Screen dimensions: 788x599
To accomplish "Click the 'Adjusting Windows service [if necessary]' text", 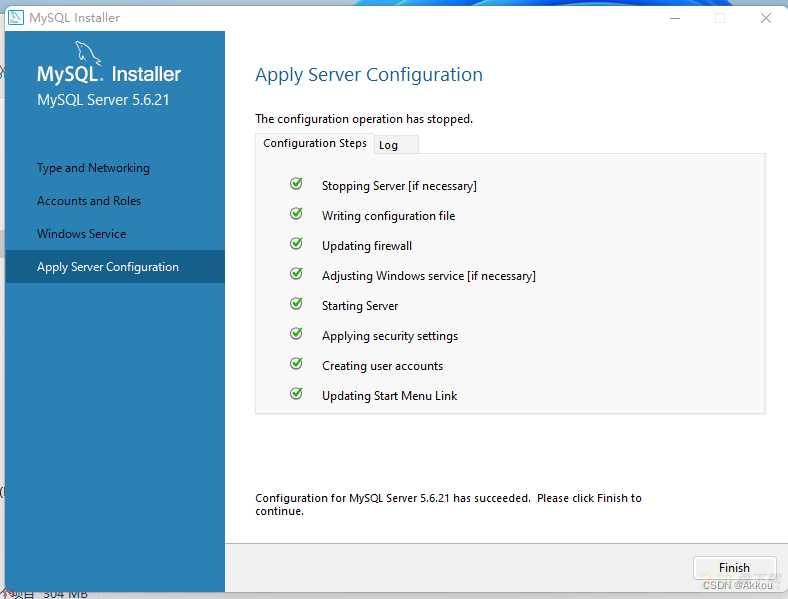I will pyautogui.click(x=429, y=276).
